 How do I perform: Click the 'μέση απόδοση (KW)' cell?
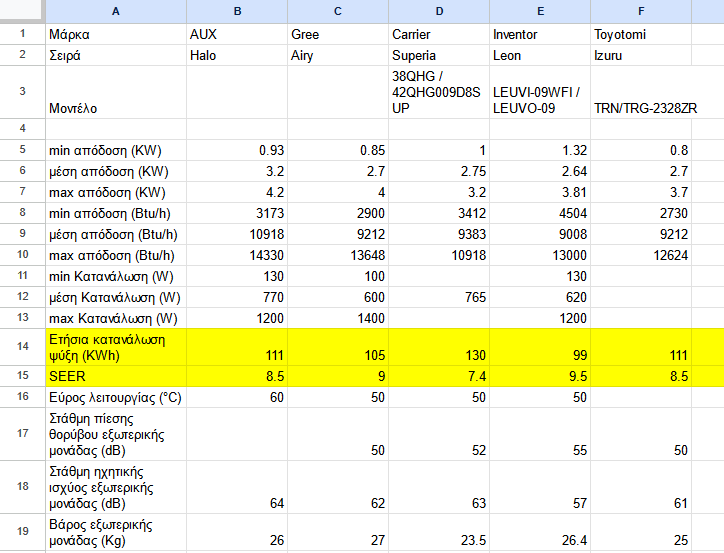(x=116, y=171)
